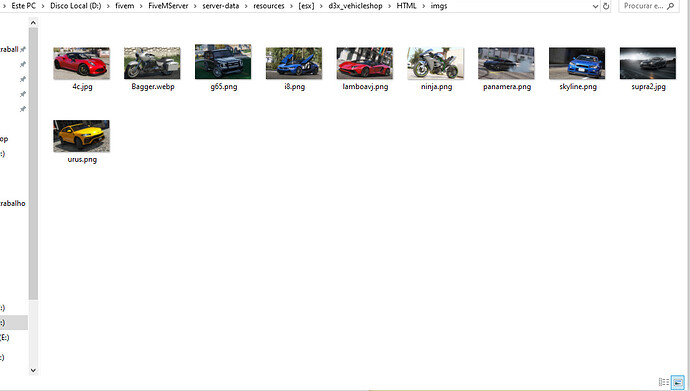Select the panamera.png thumbnail

(x=506, y=63)
